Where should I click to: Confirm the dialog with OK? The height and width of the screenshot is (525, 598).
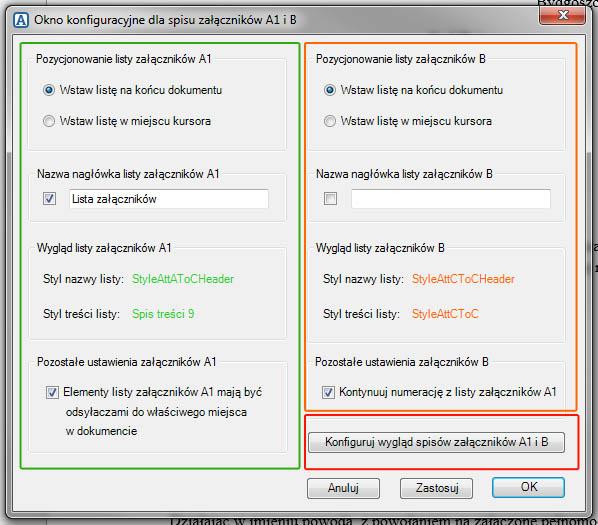(528, 487)
